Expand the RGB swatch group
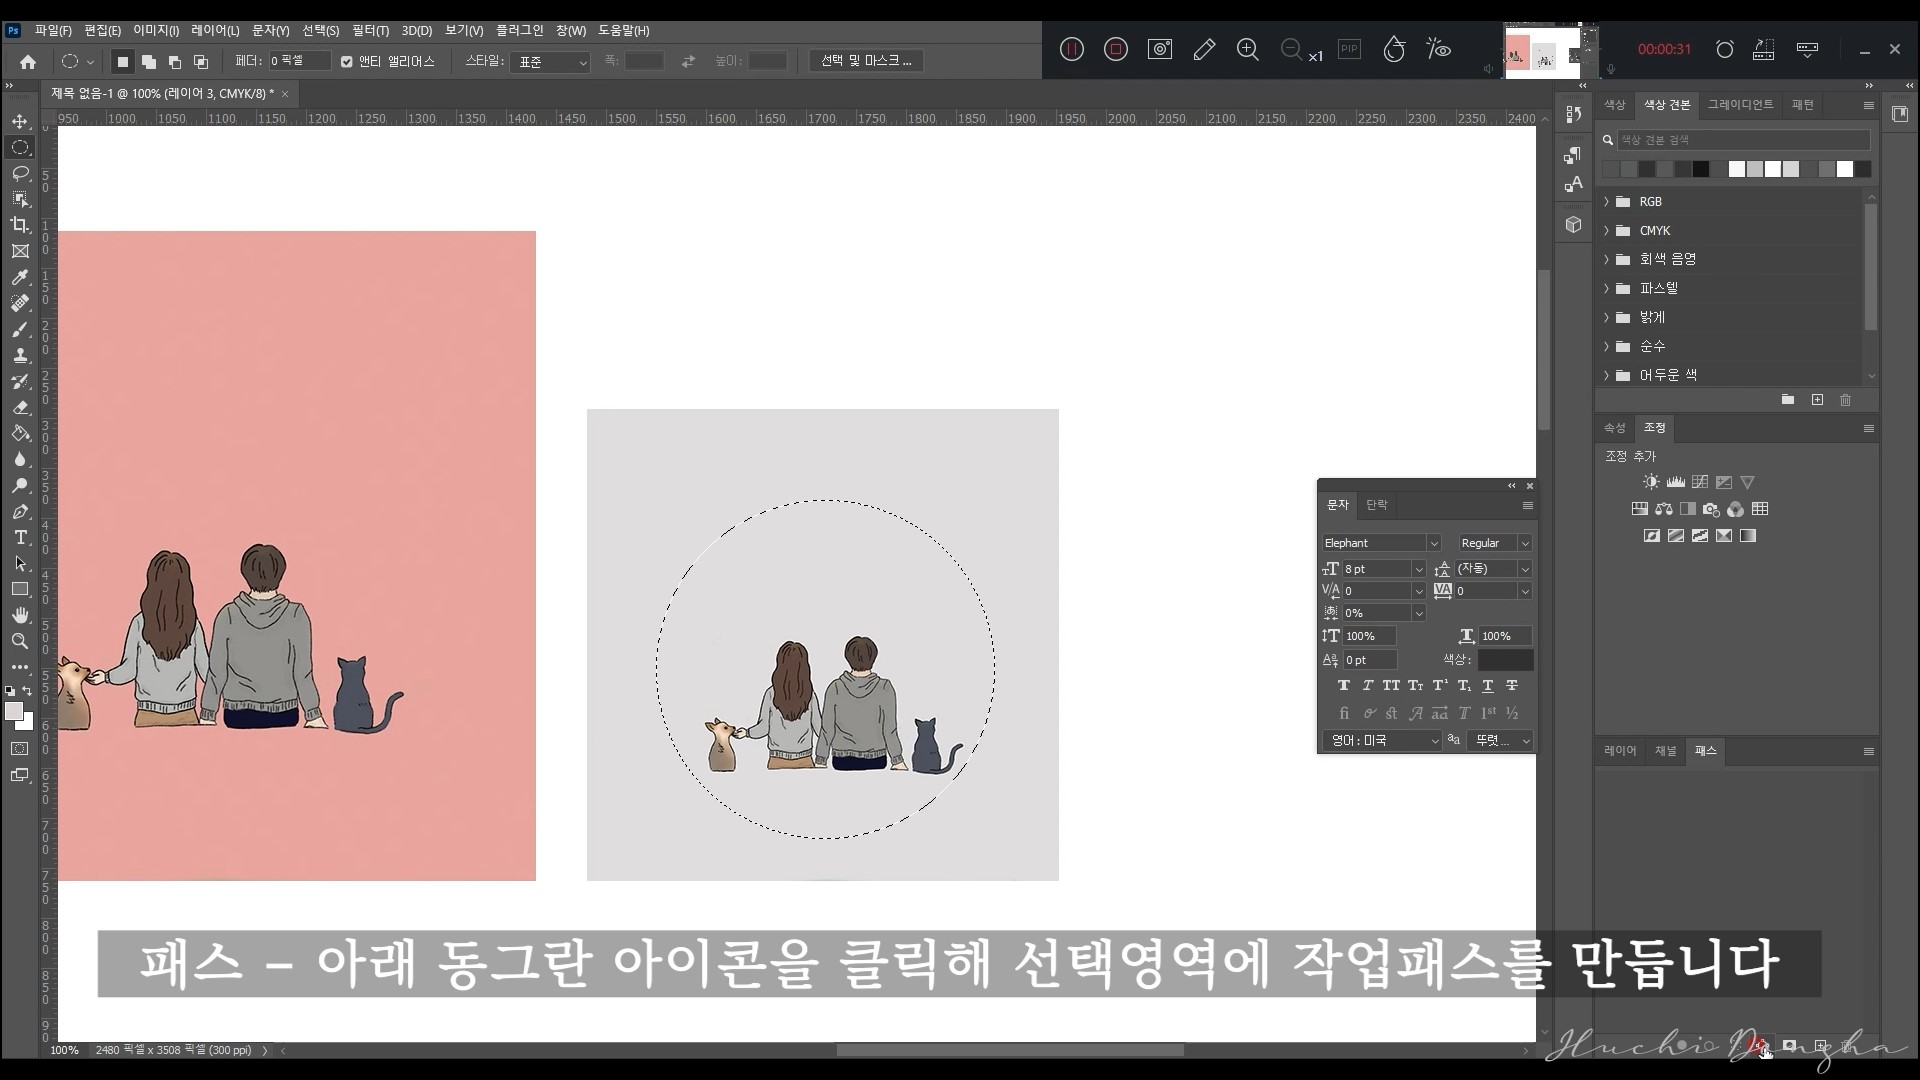The height and width of the screenshot is (1080, 1920). click(x=1608, y=201)
